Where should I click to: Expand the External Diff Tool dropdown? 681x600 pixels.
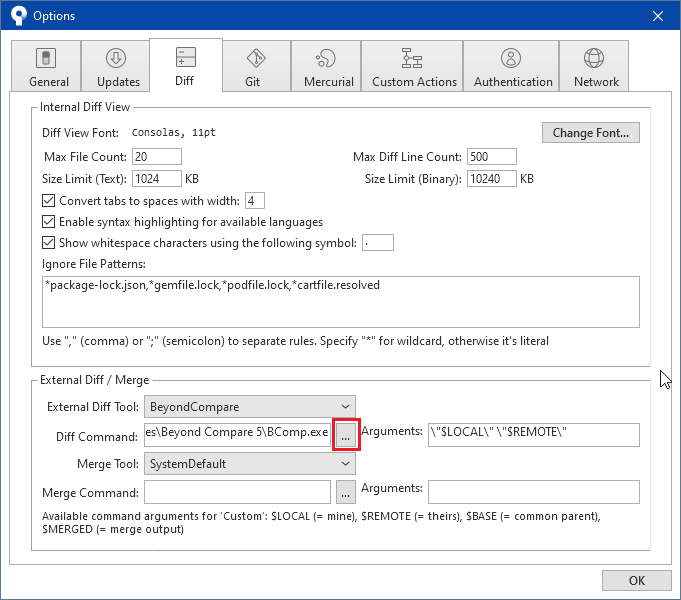pos(250,407)
